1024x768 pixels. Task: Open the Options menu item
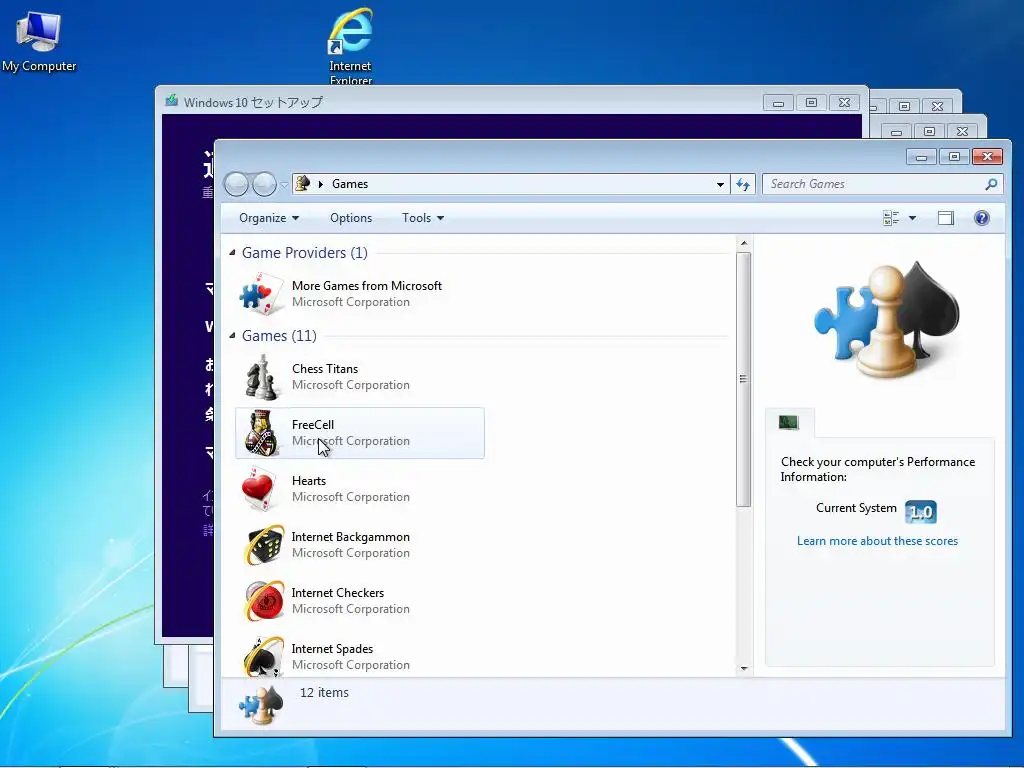point(351,218)
